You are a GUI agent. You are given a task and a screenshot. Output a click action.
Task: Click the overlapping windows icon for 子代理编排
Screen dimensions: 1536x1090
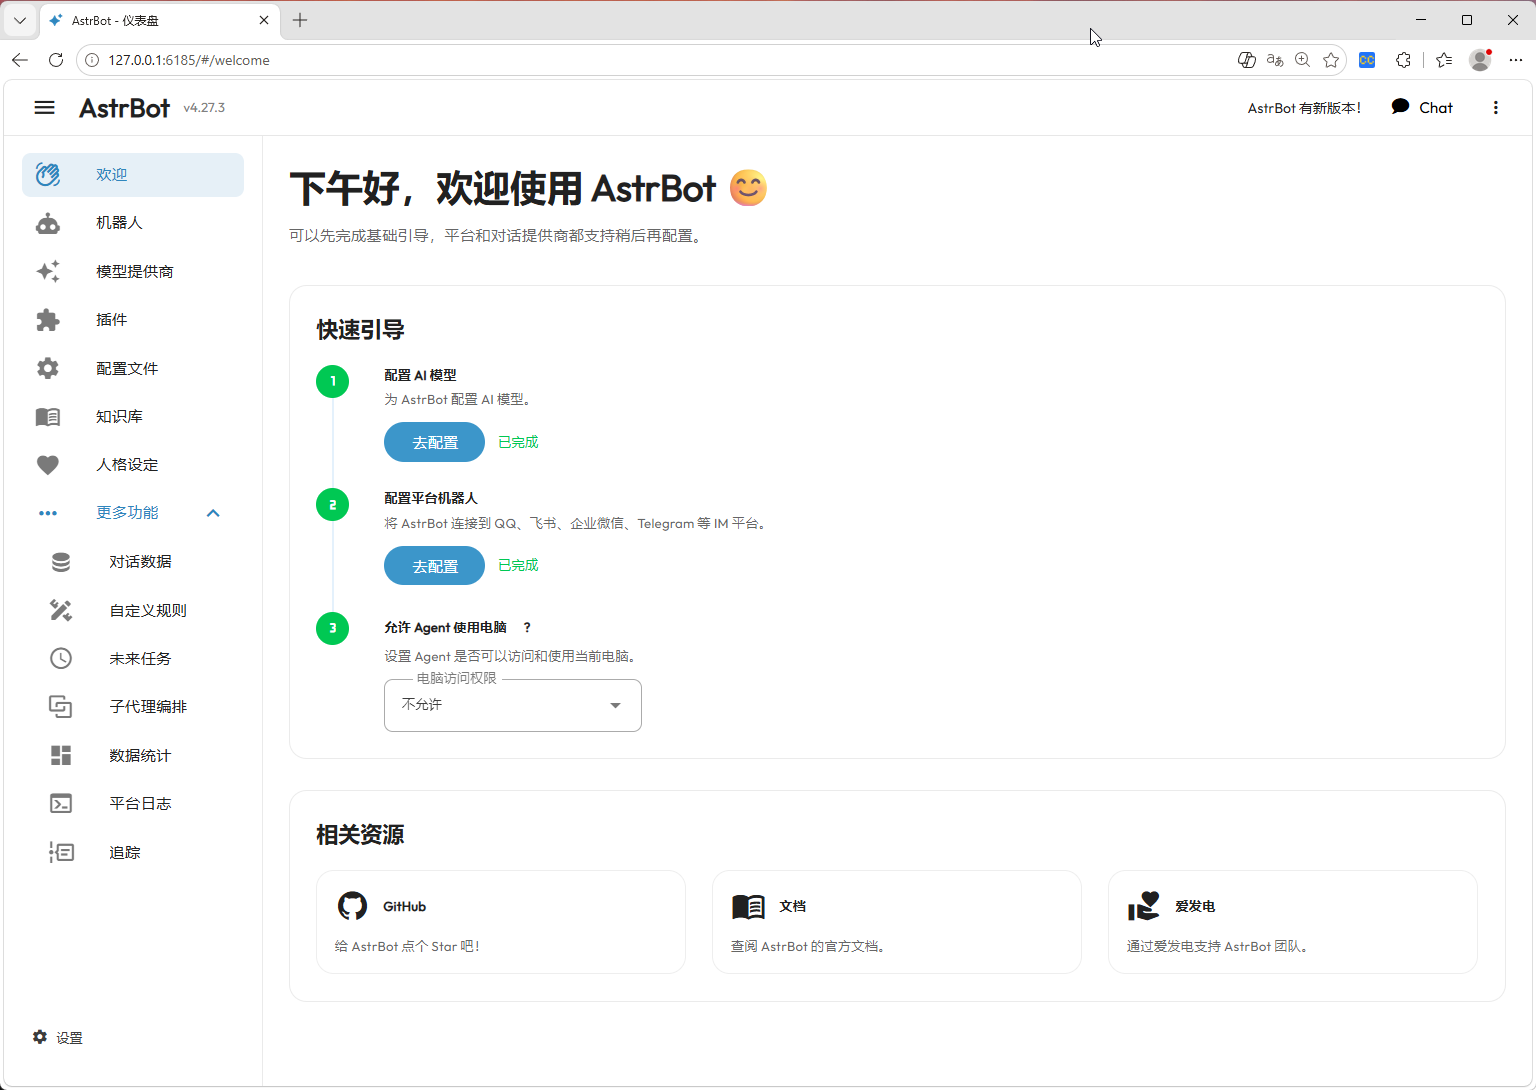point(61,707)
